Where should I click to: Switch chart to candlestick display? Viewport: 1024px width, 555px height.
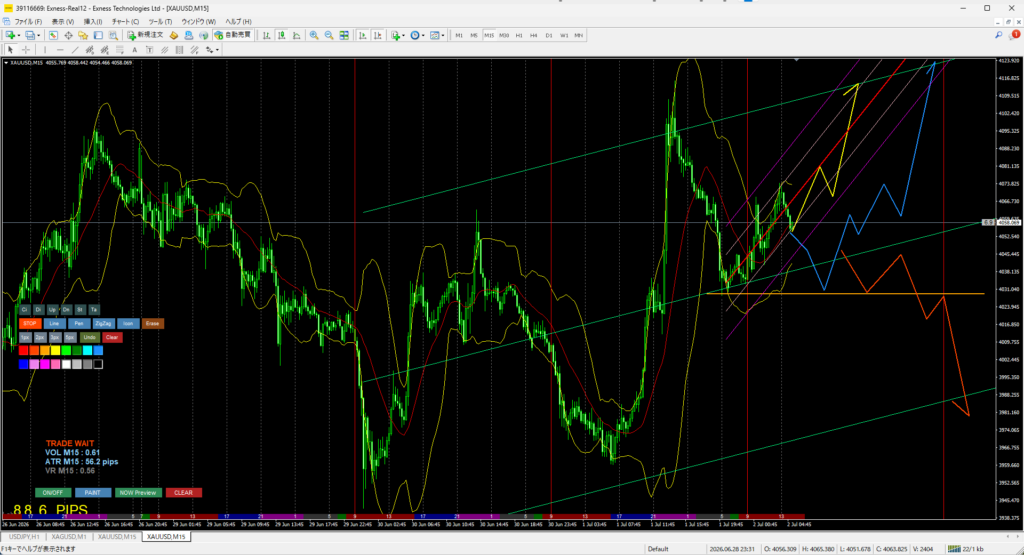pos(281,35)
